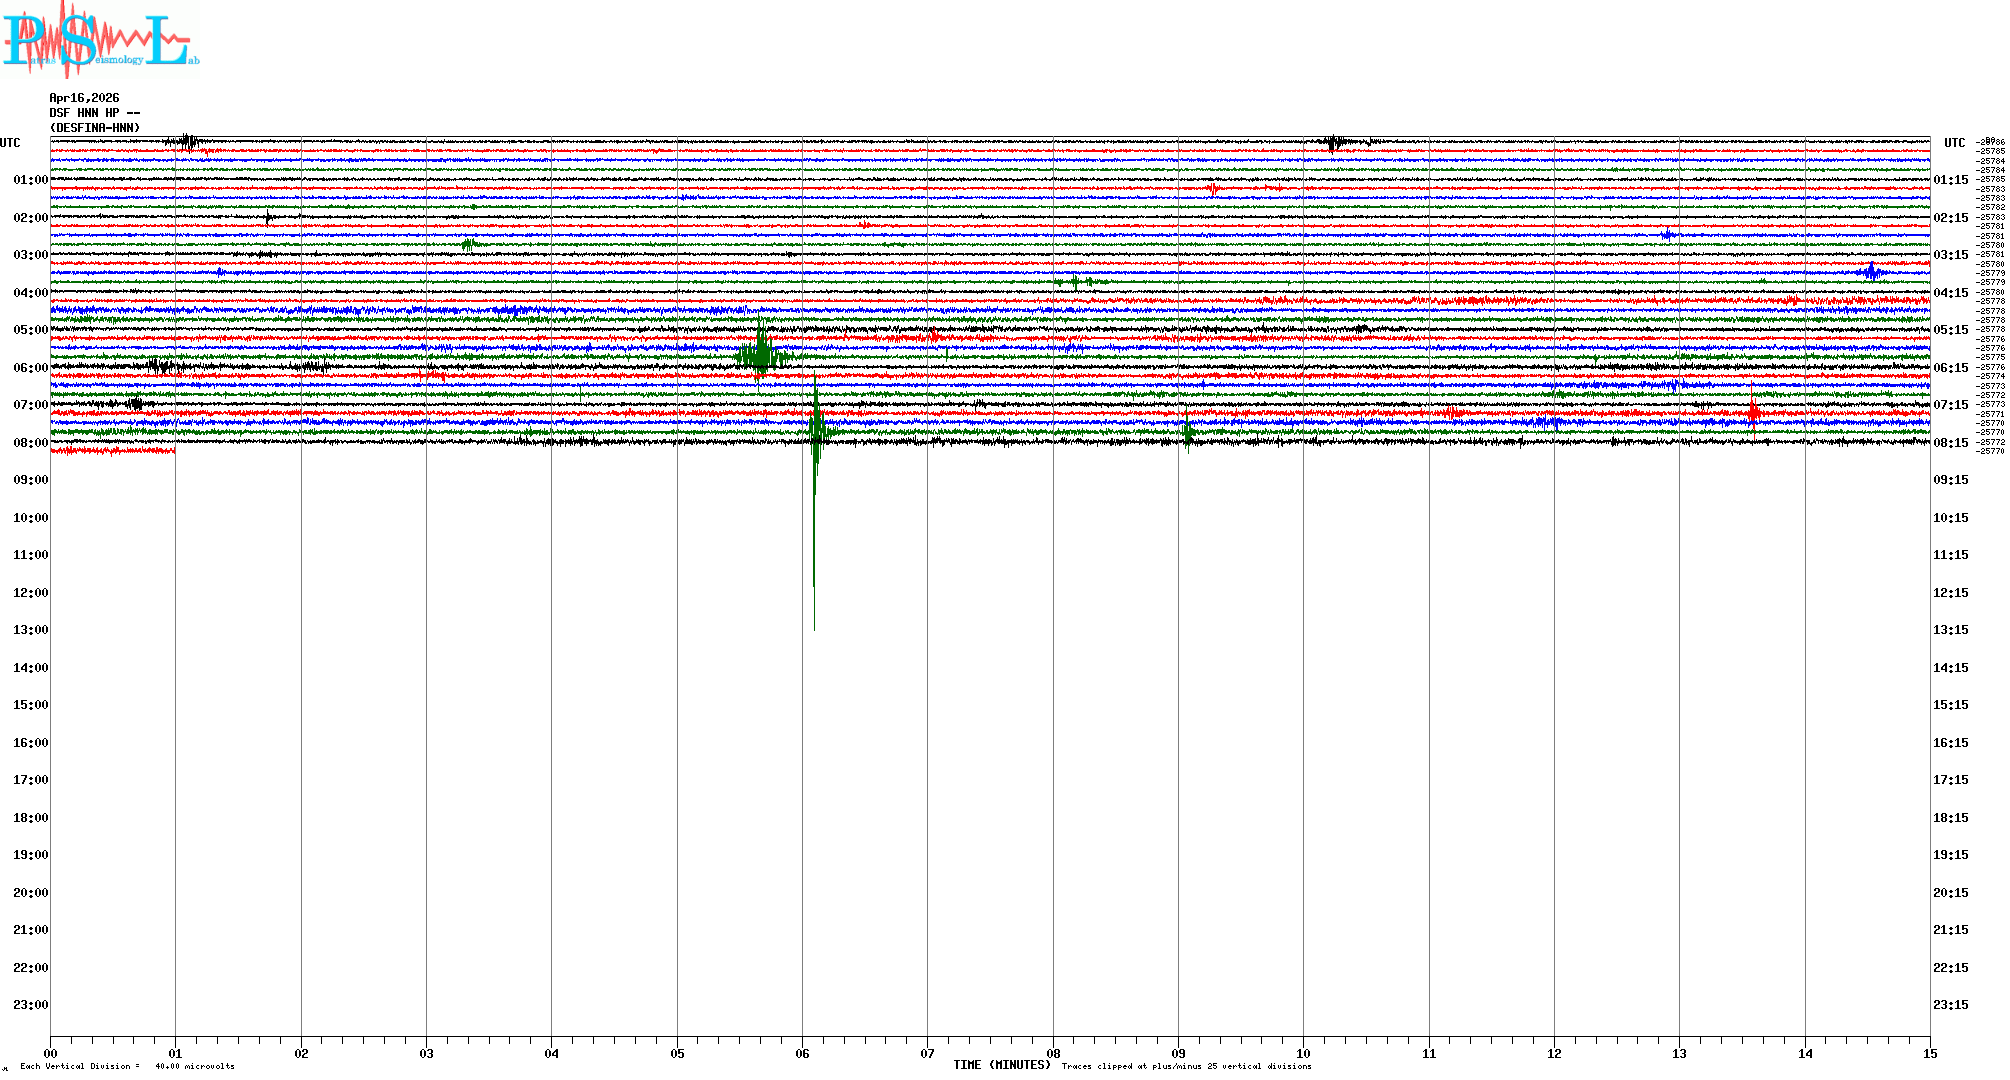Select the 13:00 hour label on left

click(x=30, y=630)
